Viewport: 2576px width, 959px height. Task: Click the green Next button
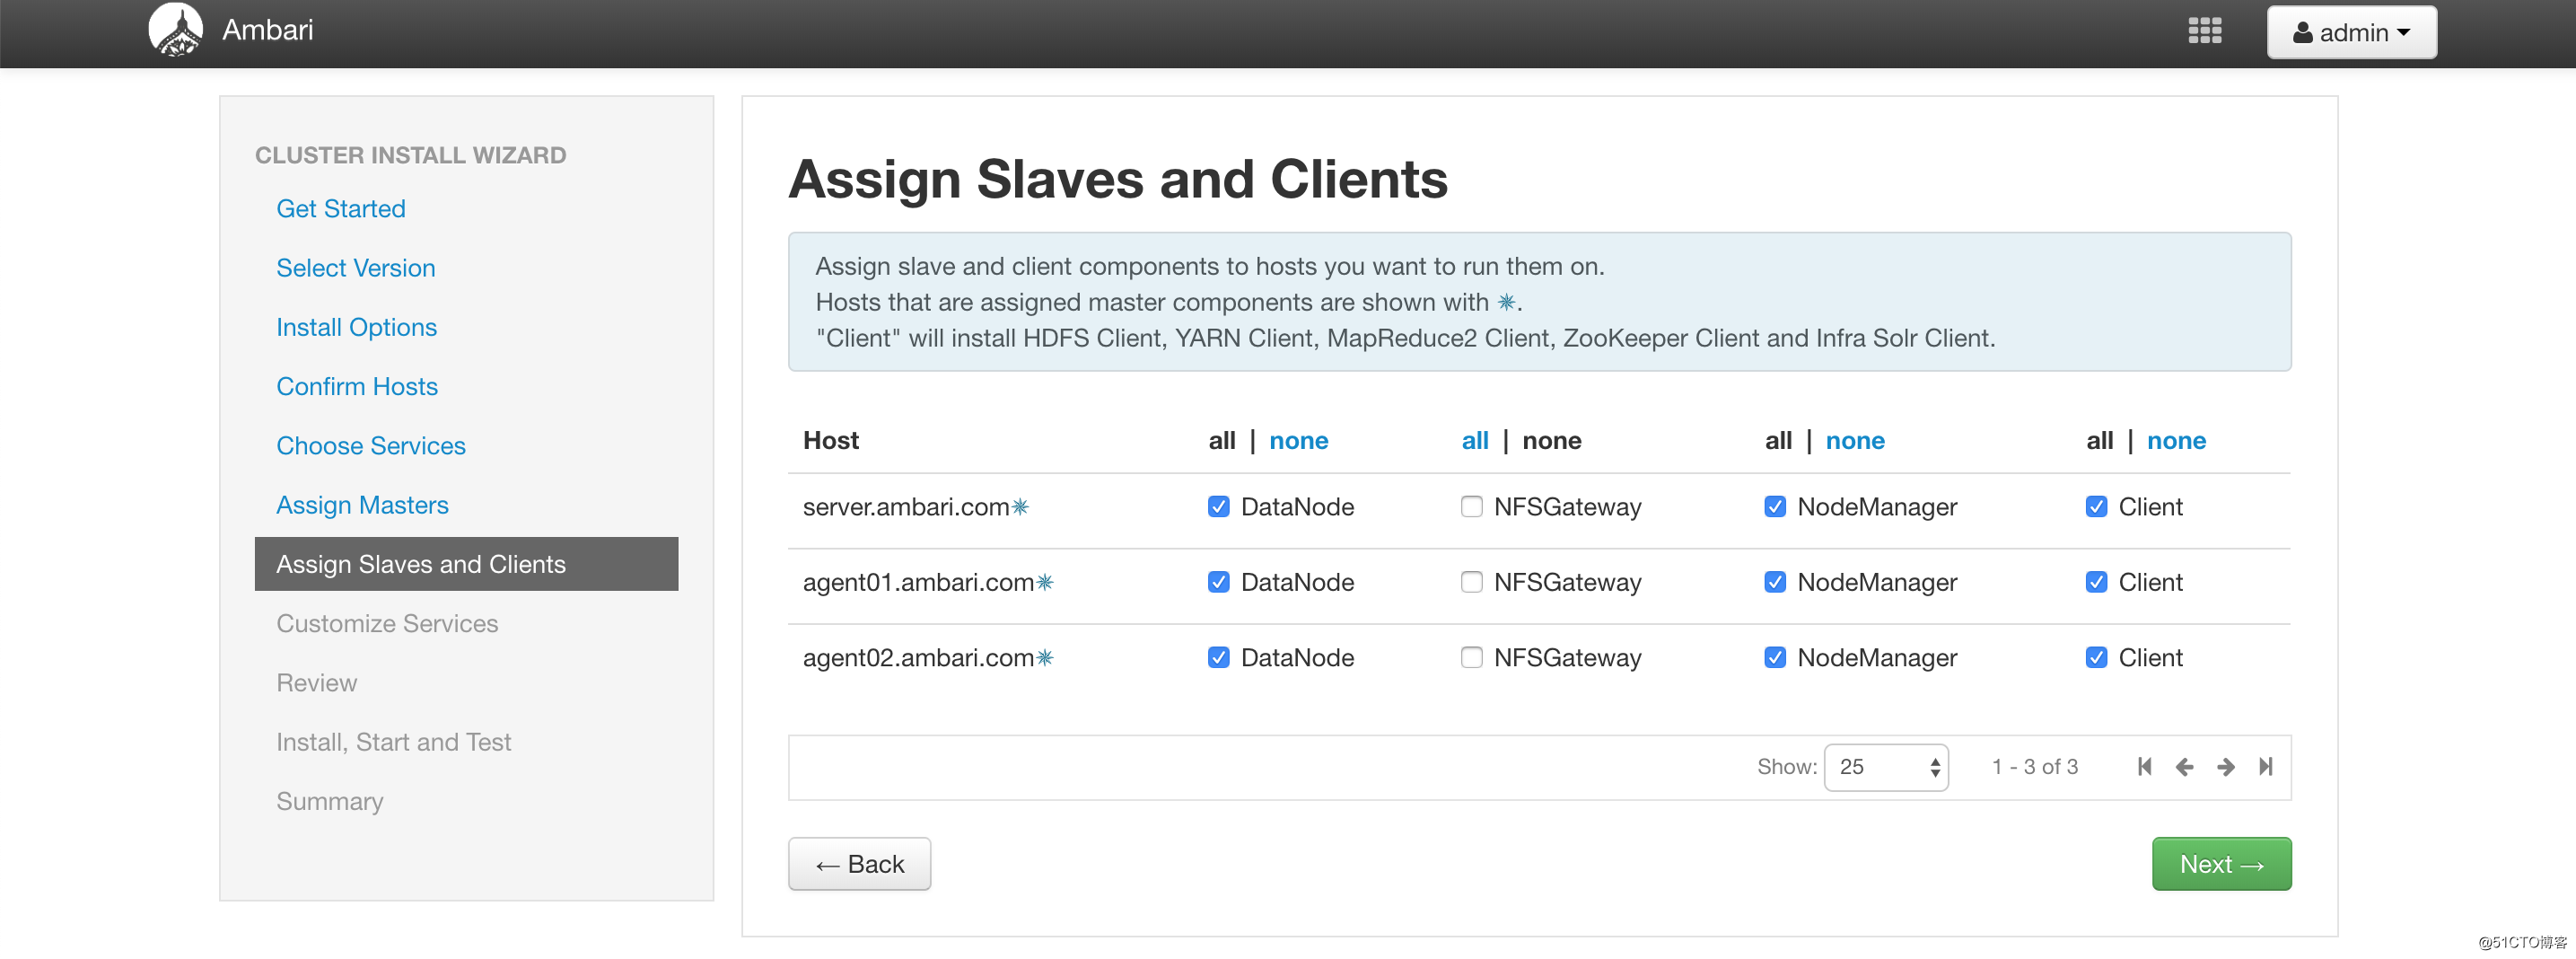pos(2221,863)
